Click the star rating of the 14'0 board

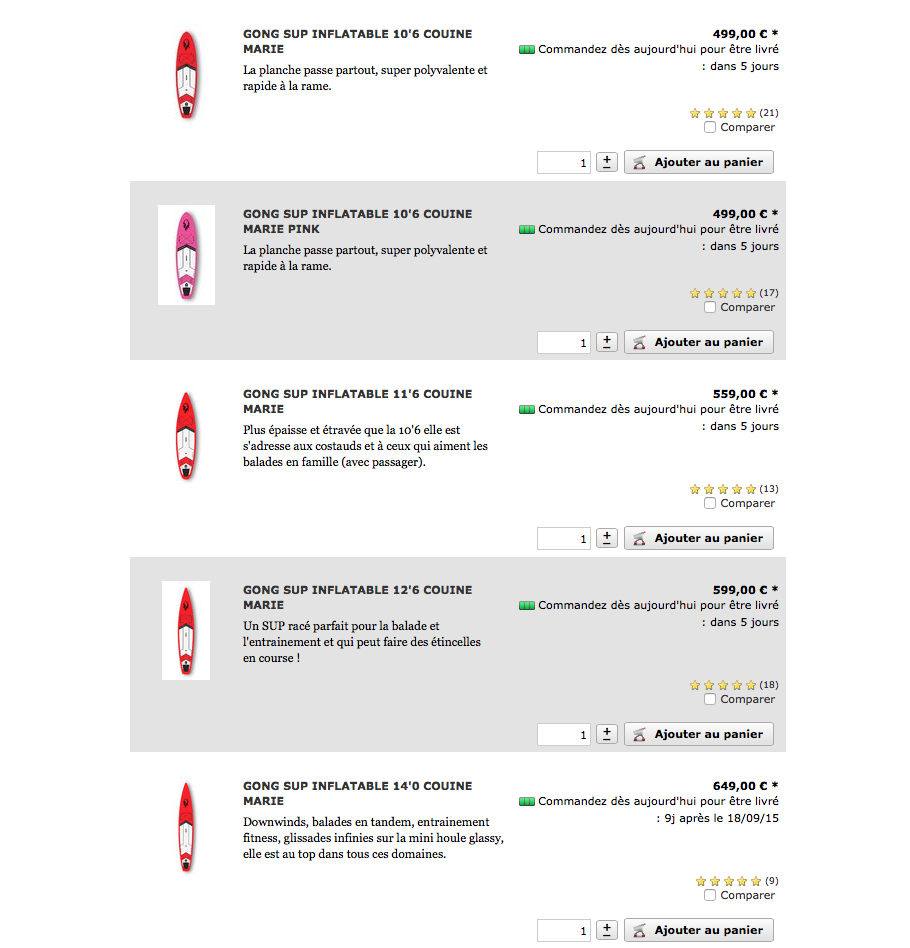(728, 881)
